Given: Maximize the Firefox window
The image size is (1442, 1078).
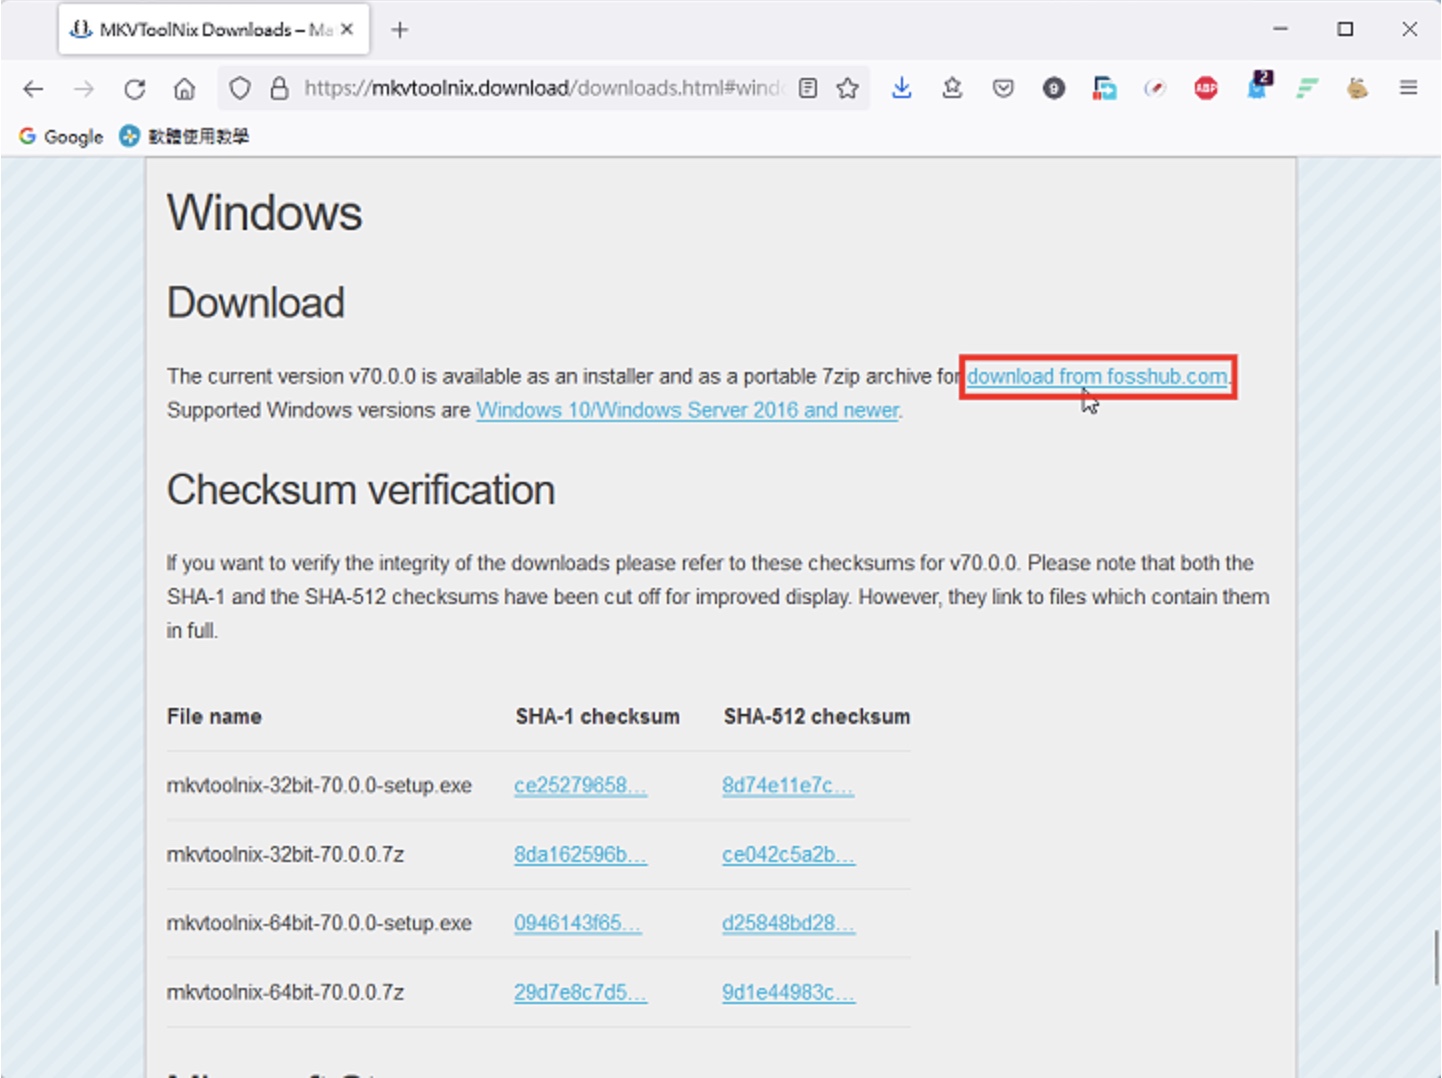Looking at the screenshot, I should (x=1345, y=30).
